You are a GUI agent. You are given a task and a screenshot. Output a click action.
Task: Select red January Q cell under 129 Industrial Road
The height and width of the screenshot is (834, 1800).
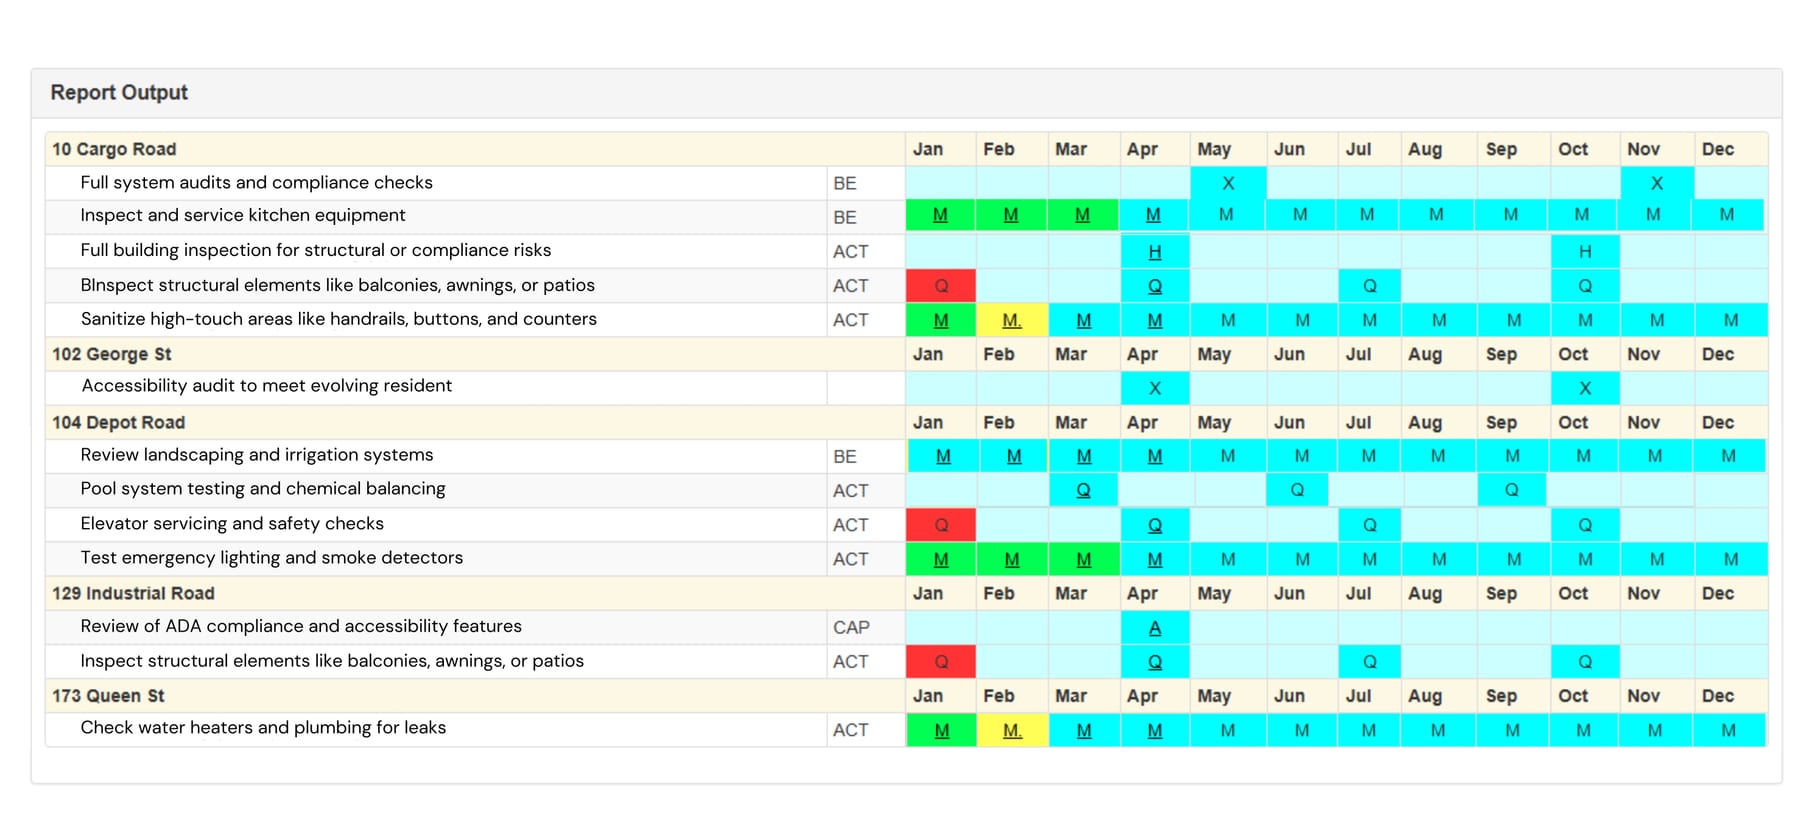[x=941, y=662]
